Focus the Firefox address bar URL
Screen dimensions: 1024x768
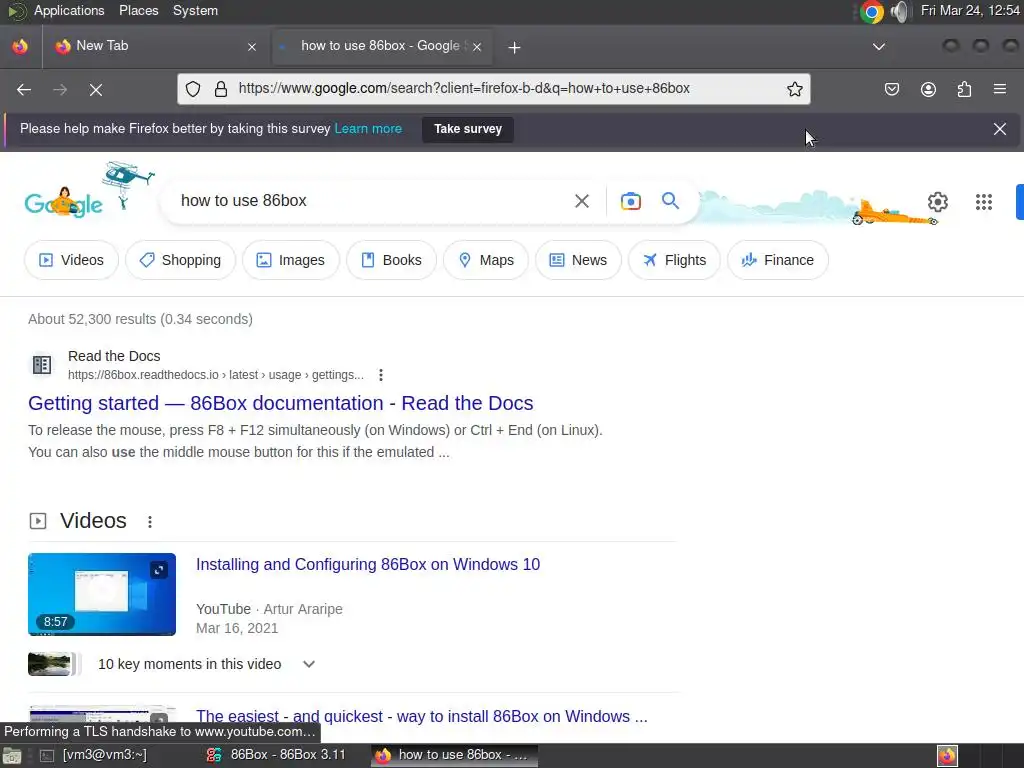coord(464,88)
